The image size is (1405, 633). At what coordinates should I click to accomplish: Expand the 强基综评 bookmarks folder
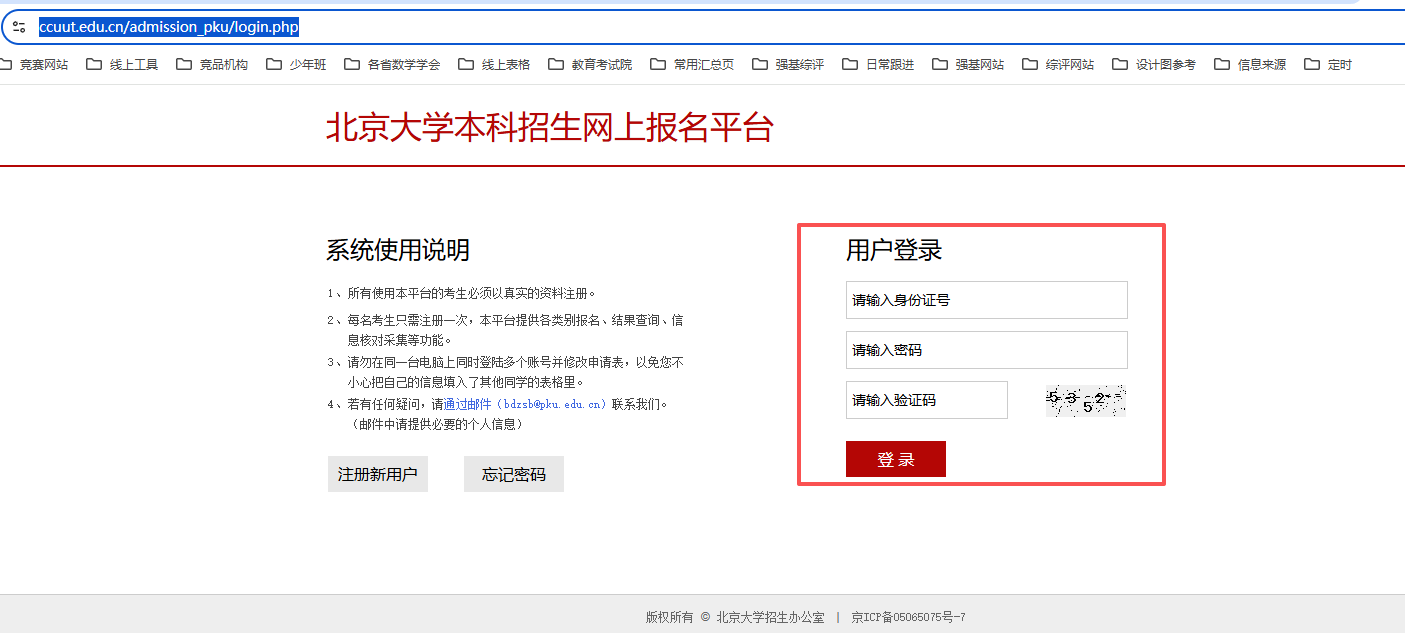[788, 65]
